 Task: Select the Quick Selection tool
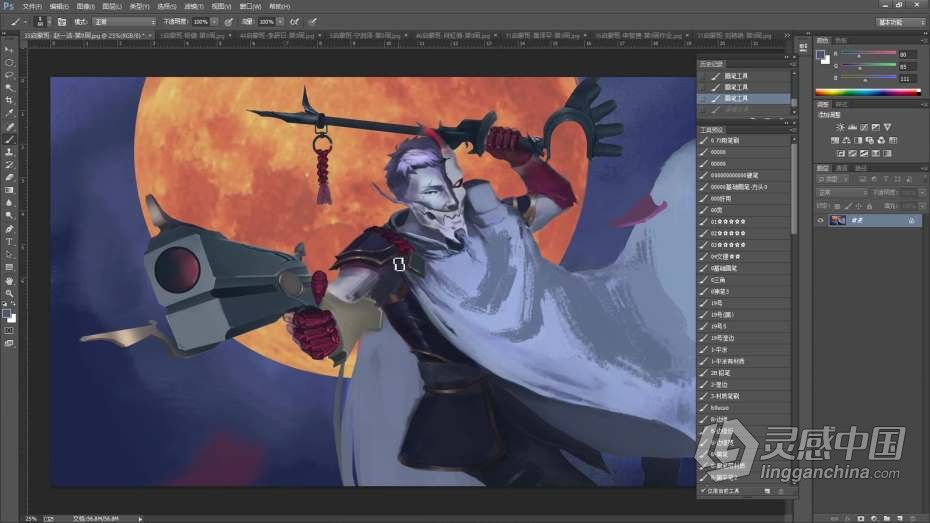click(9, 88)
